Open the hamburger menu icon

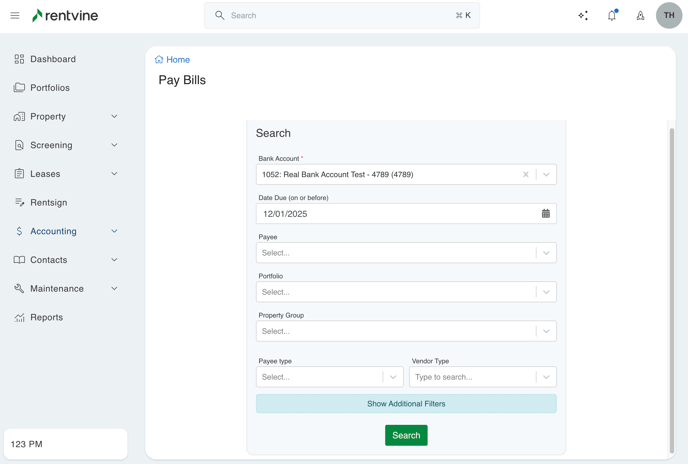click(x=15, y=16)
